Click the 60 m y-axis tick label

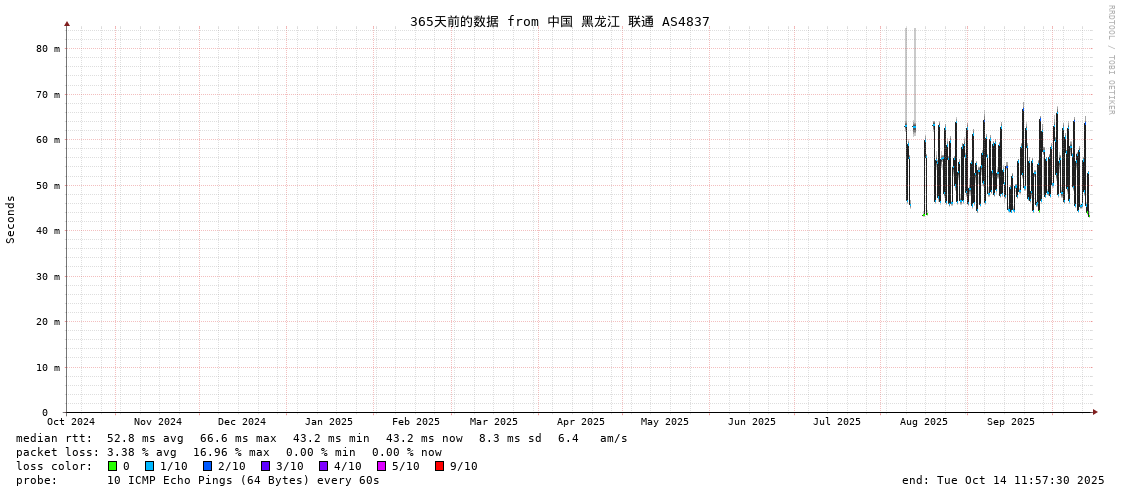click(x=49, y=140)
